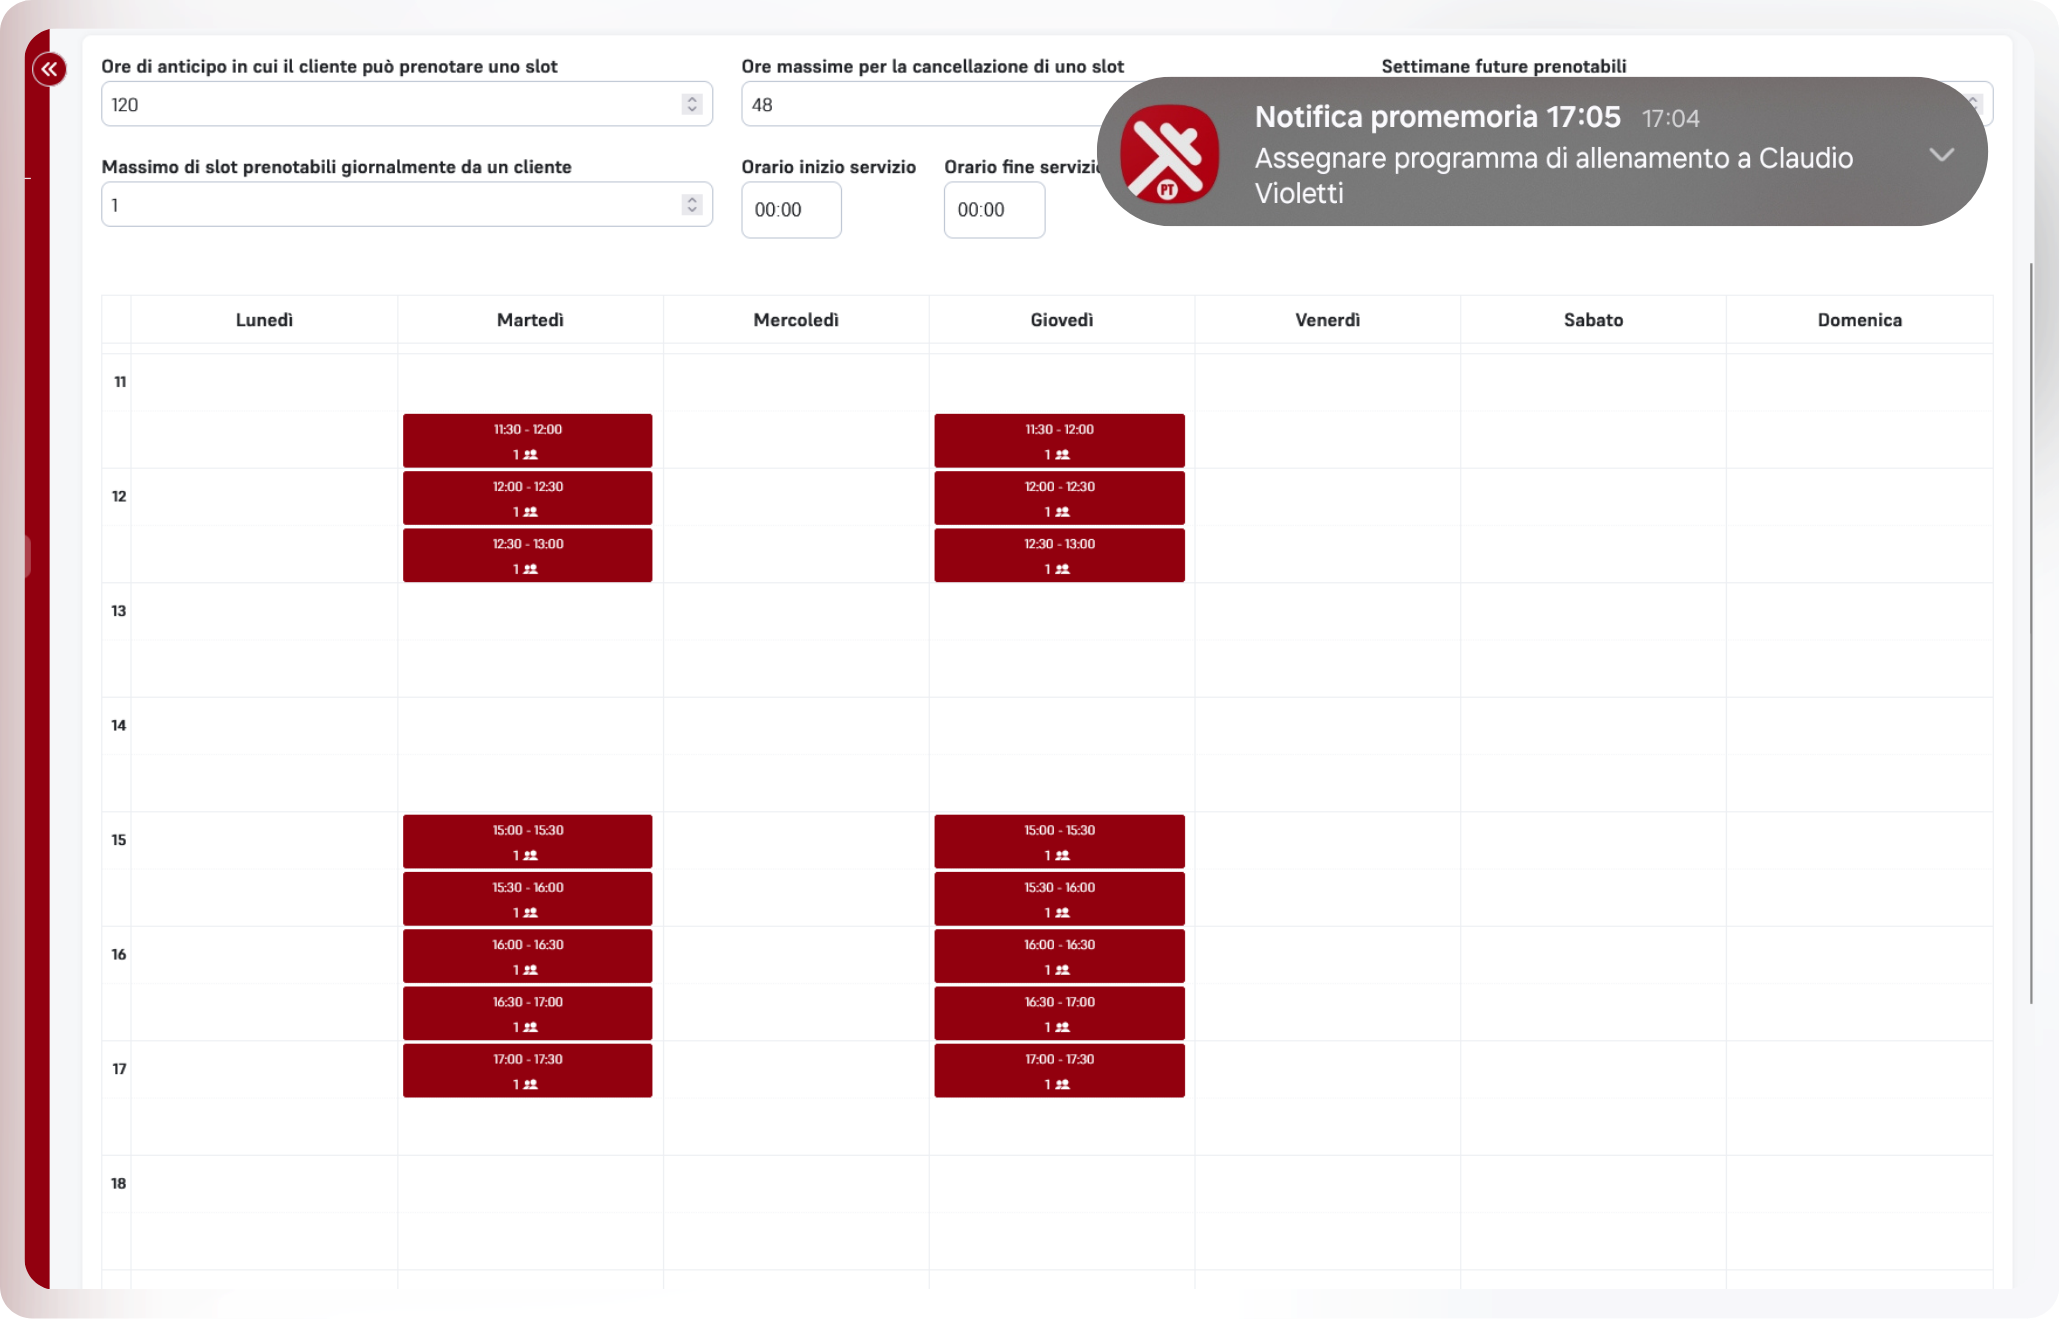Select the Lunedì column header
Image resolution: width=2060 pixels, height=1320 pixels.
pyautogui.click(x=264, y=320)
